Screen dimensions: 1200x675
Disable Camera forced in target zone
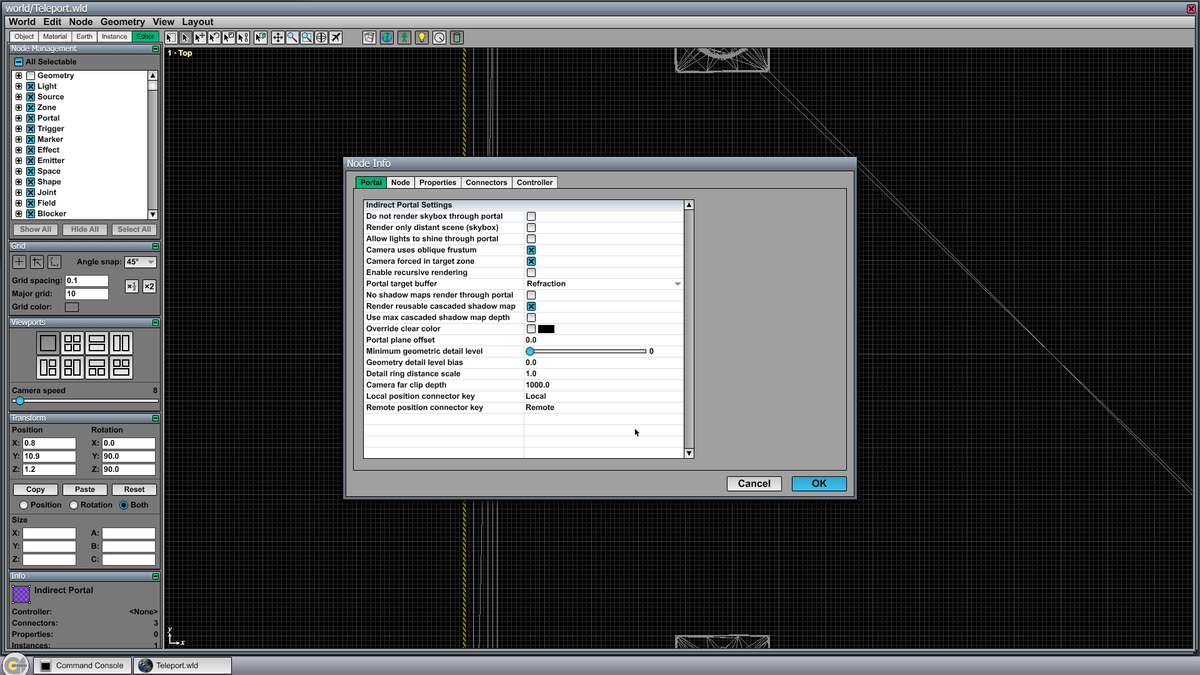click(531, 261)
